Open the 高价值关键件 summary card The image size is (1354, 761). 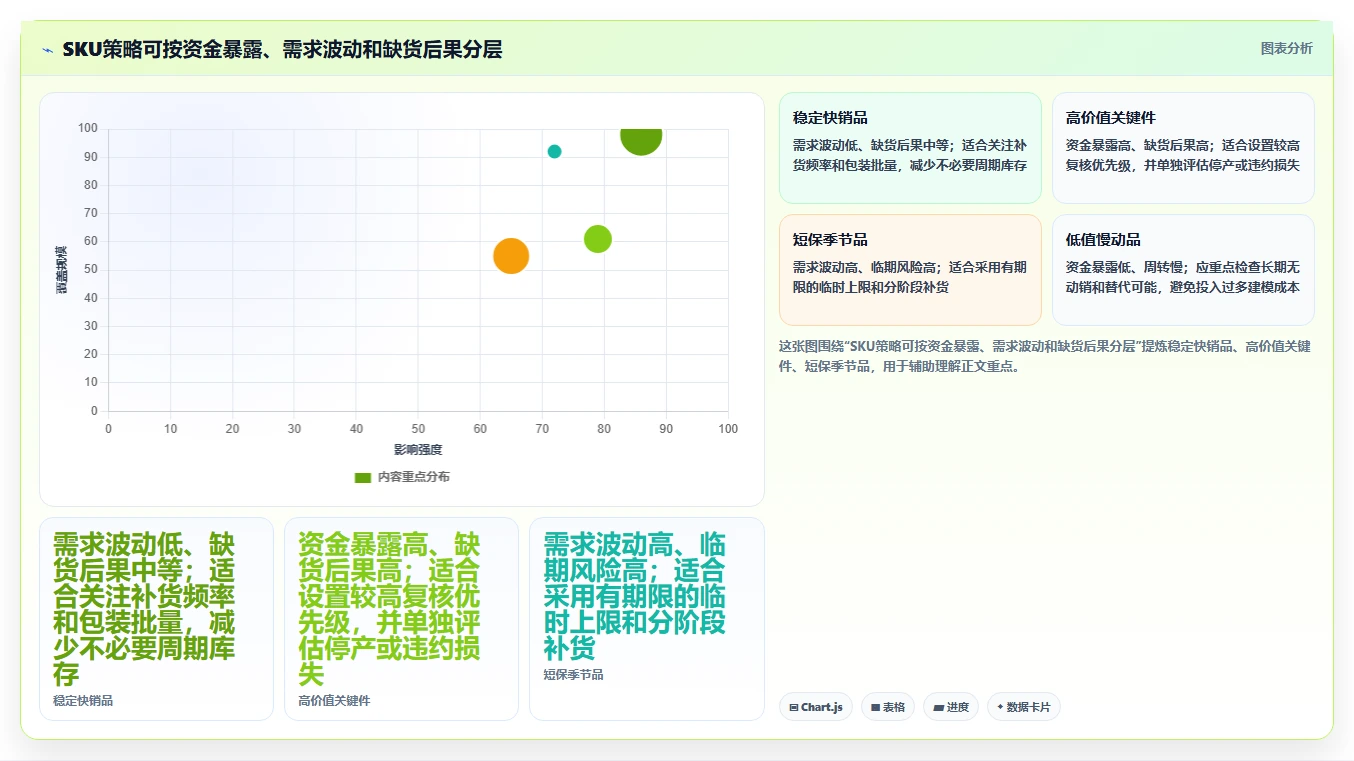(x=1183, y=148)
